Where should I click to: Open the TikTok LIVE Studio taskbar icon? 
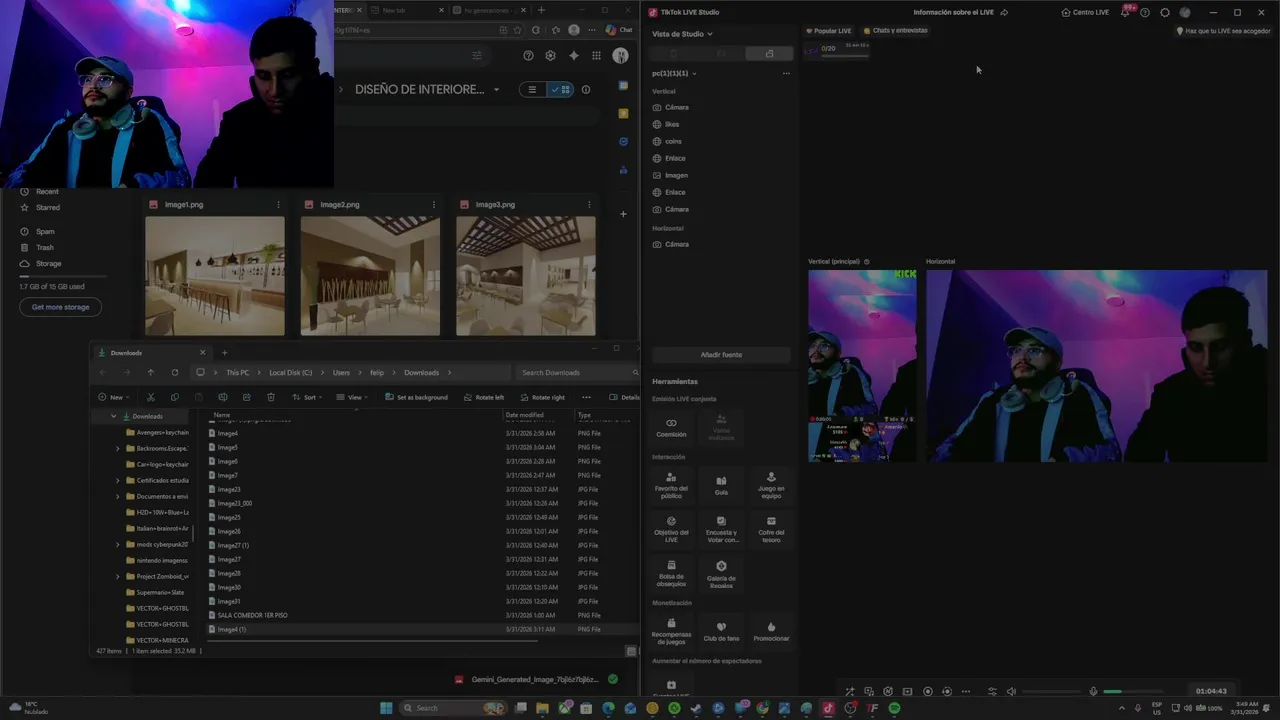pos(828,708)
